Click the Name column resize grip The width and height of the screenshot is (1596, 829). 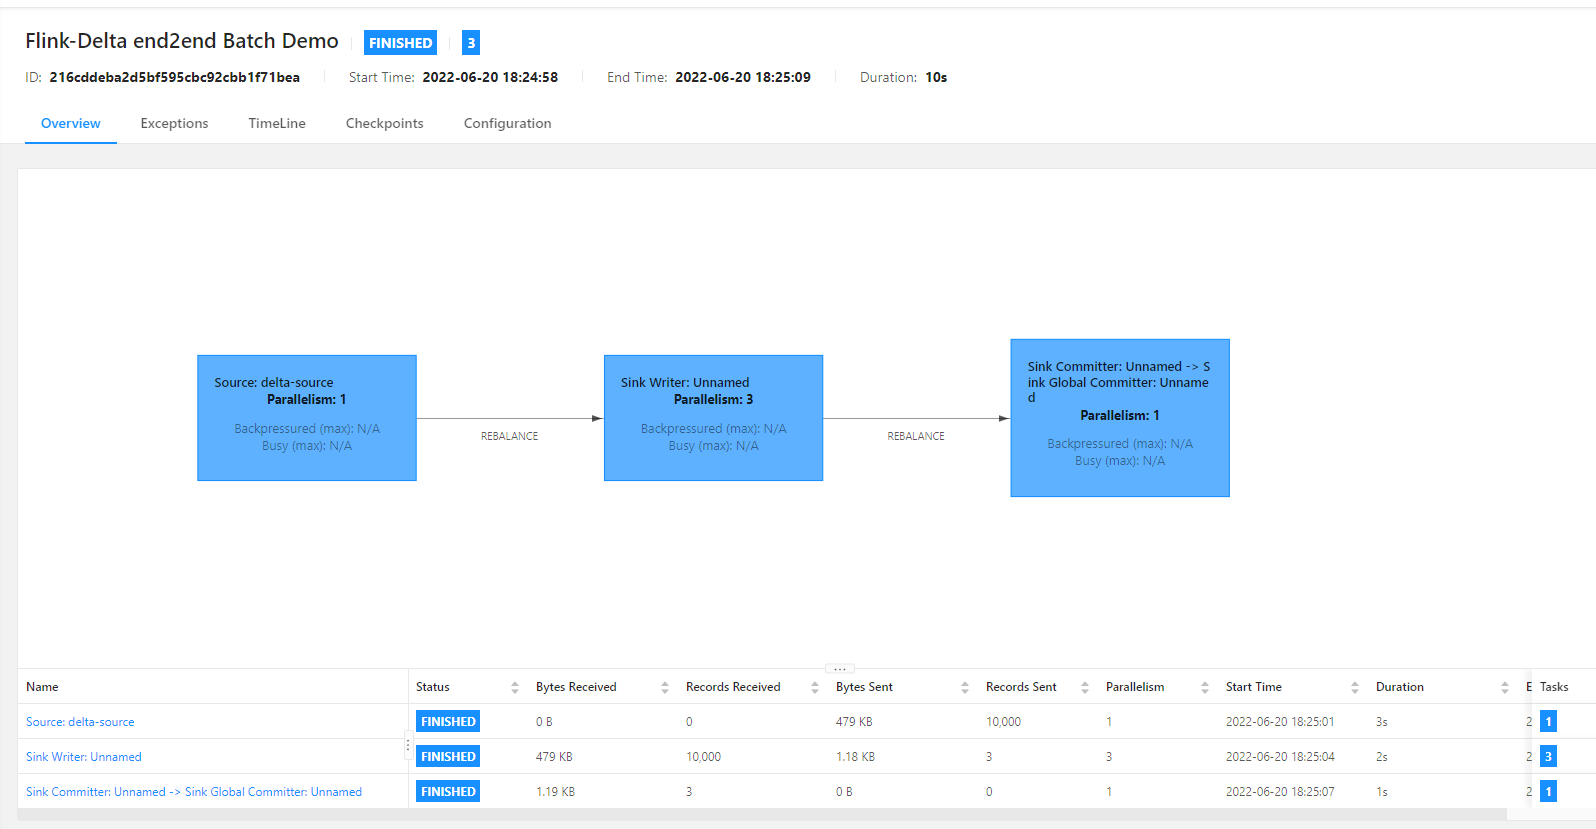(x=408, y=746)
